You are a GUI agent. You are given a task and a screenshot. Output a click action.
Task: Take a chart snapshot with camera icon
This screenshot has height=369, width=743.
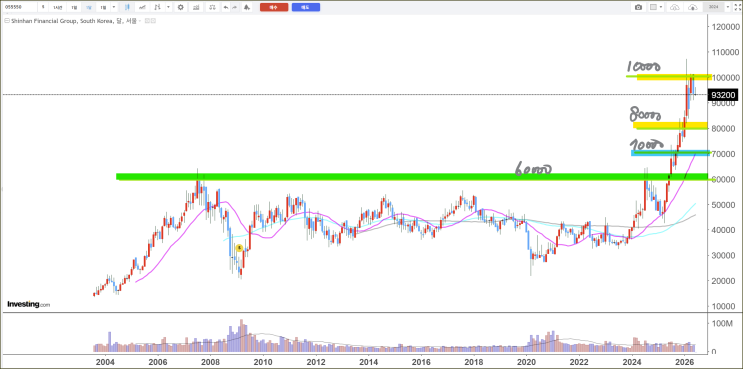(x=638, y=7)
